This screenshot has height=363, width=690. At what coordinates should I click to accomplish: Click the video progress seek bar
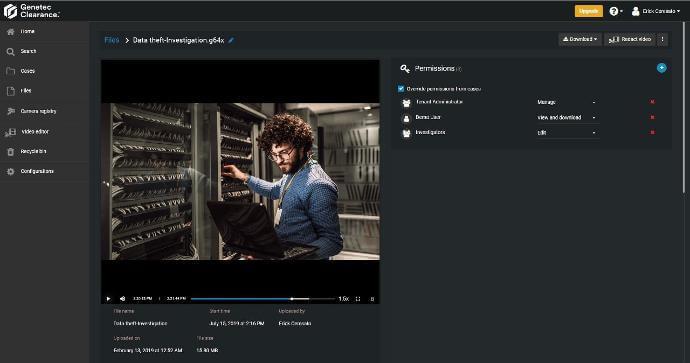pyautogui.click(x=263, y=299)
